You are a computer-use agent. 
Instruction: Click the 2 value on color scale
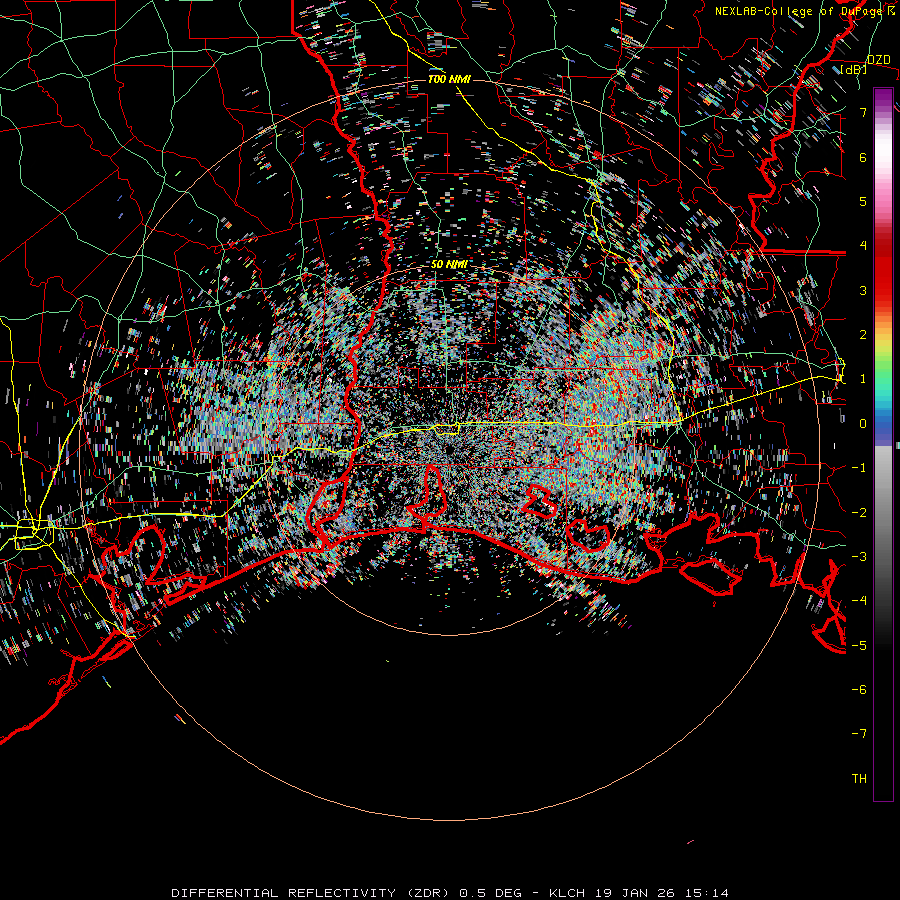pyautogui.click(x=863, y=335)
